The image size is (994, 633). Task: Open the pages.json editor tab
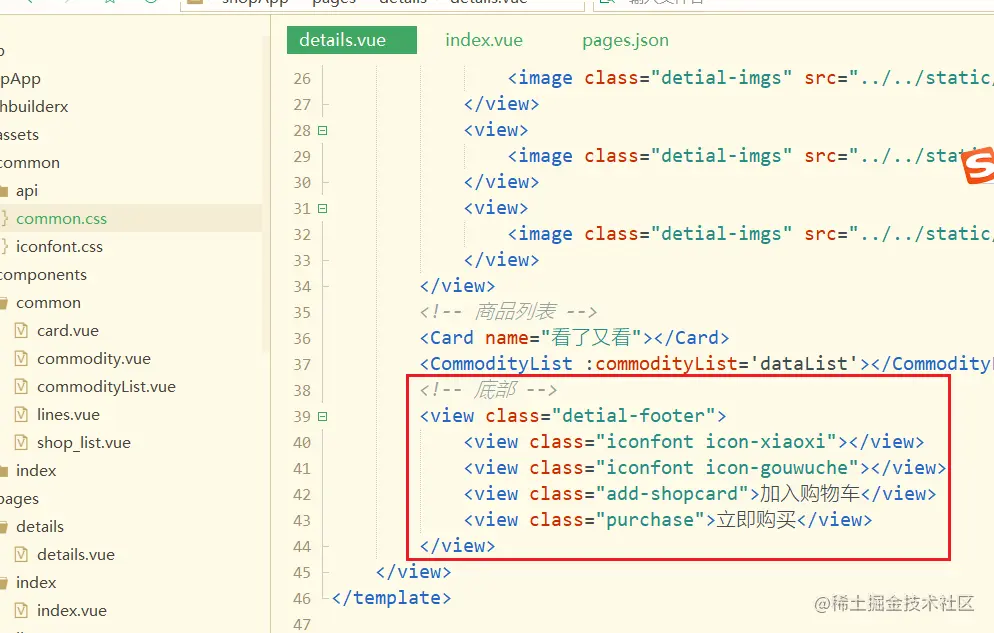[x=625, y=40]
